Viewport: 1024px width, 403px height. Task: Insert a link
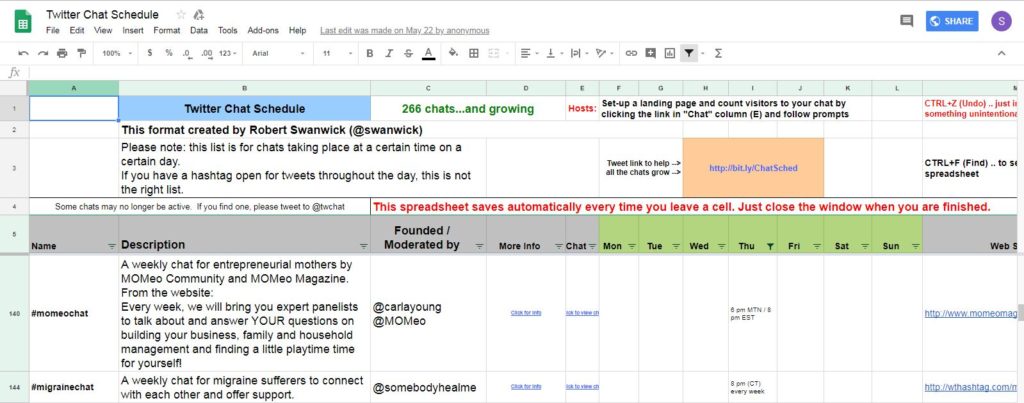click(631, 53)
